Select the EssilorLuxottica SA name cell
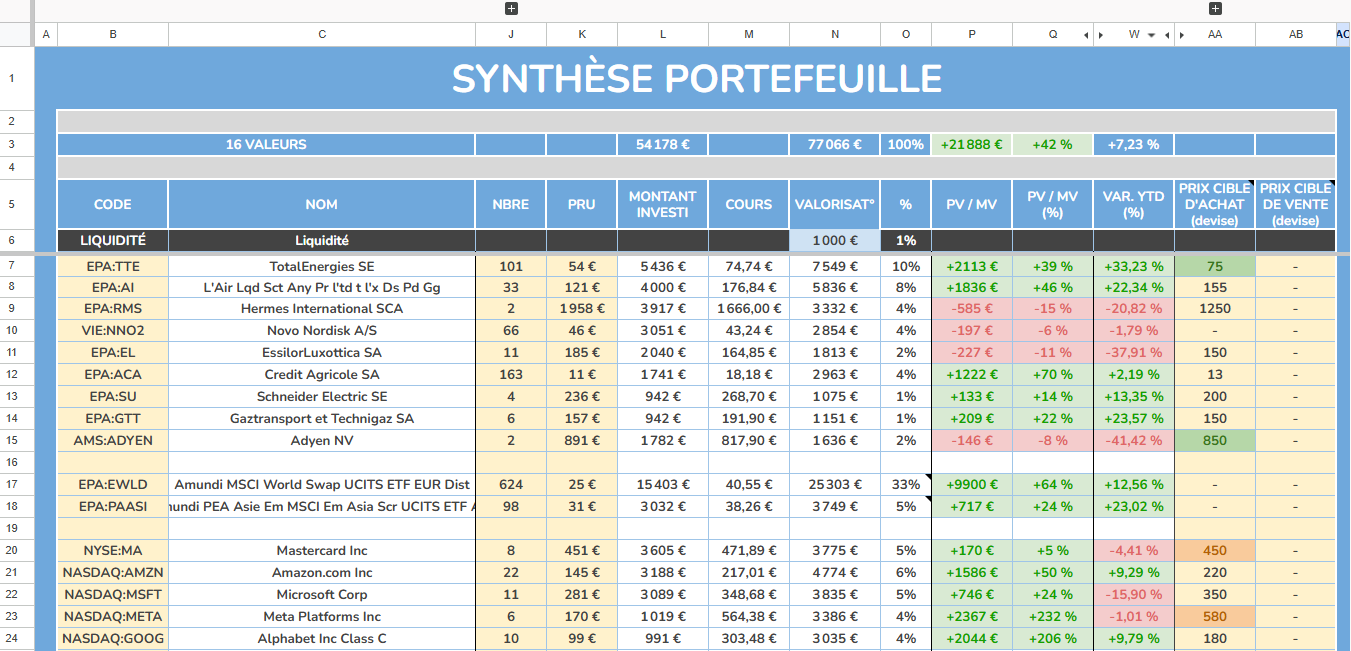 coord(322,353)
